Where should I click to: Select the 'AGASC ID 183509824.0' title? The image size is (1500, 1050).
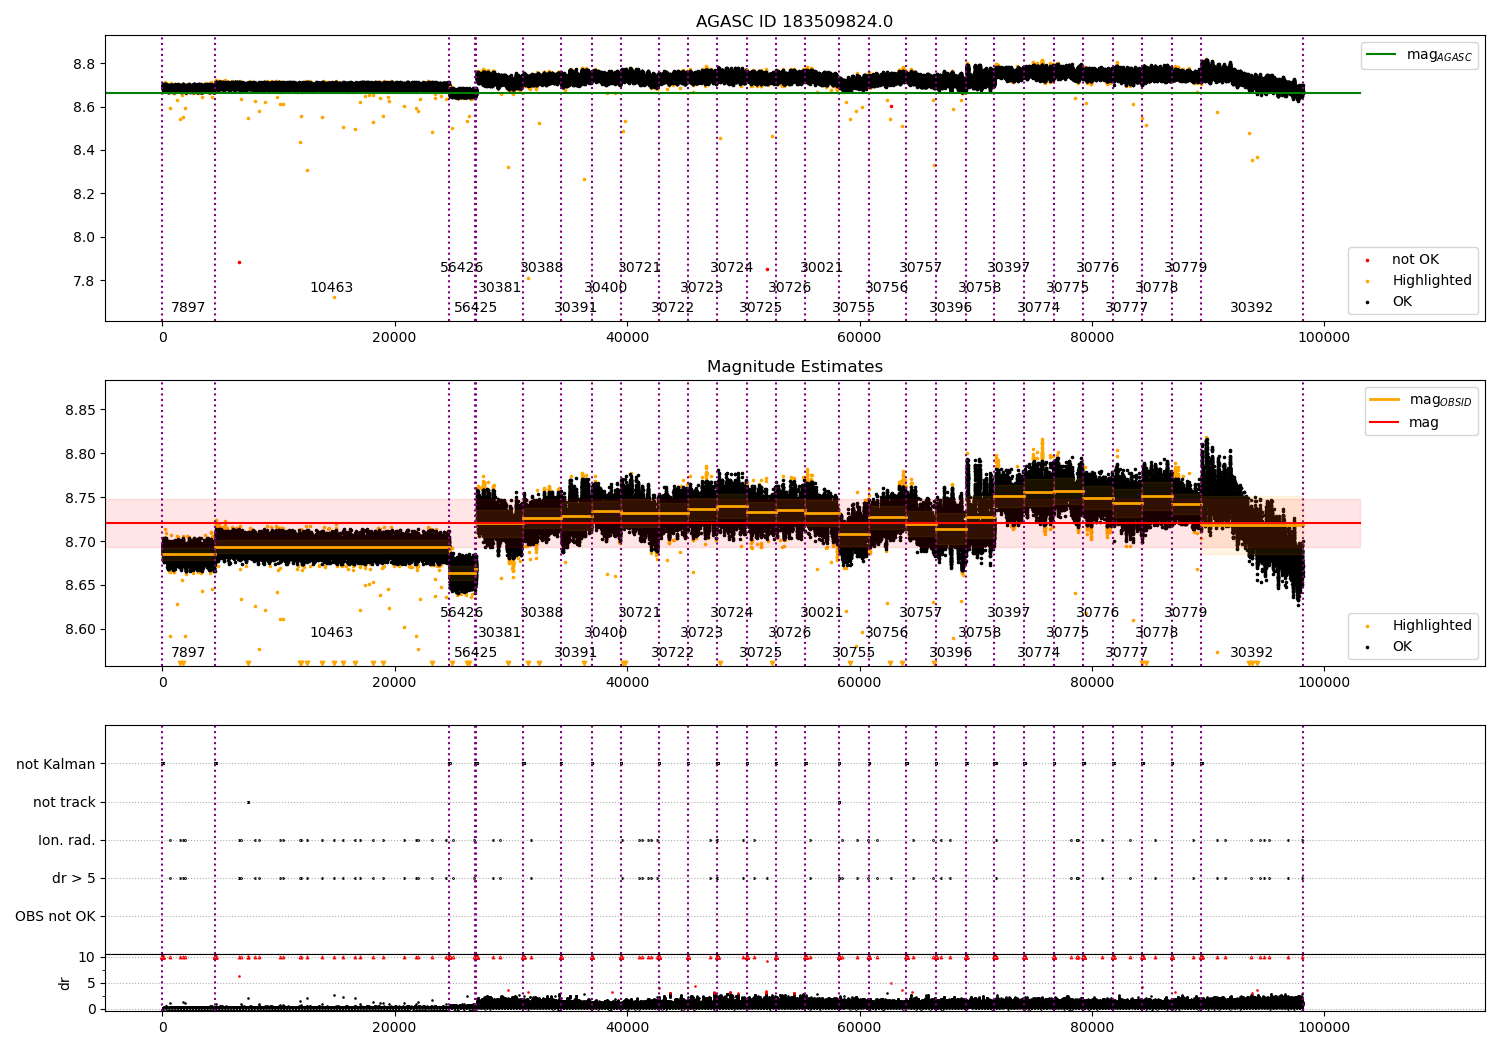click(x=795, y=22)
